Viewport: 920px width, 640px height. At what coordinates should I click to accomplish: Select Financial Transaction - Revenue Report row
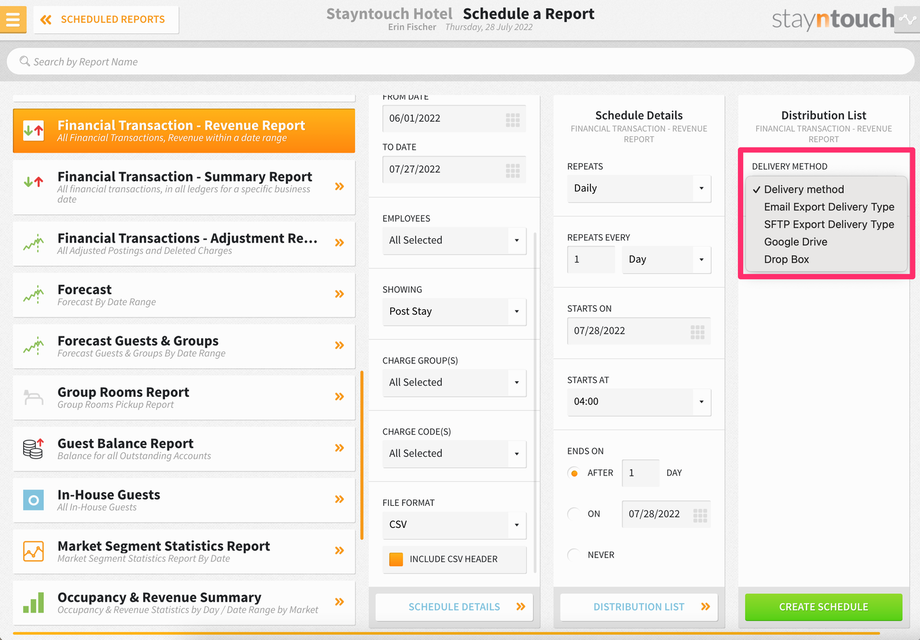point(184,131)
